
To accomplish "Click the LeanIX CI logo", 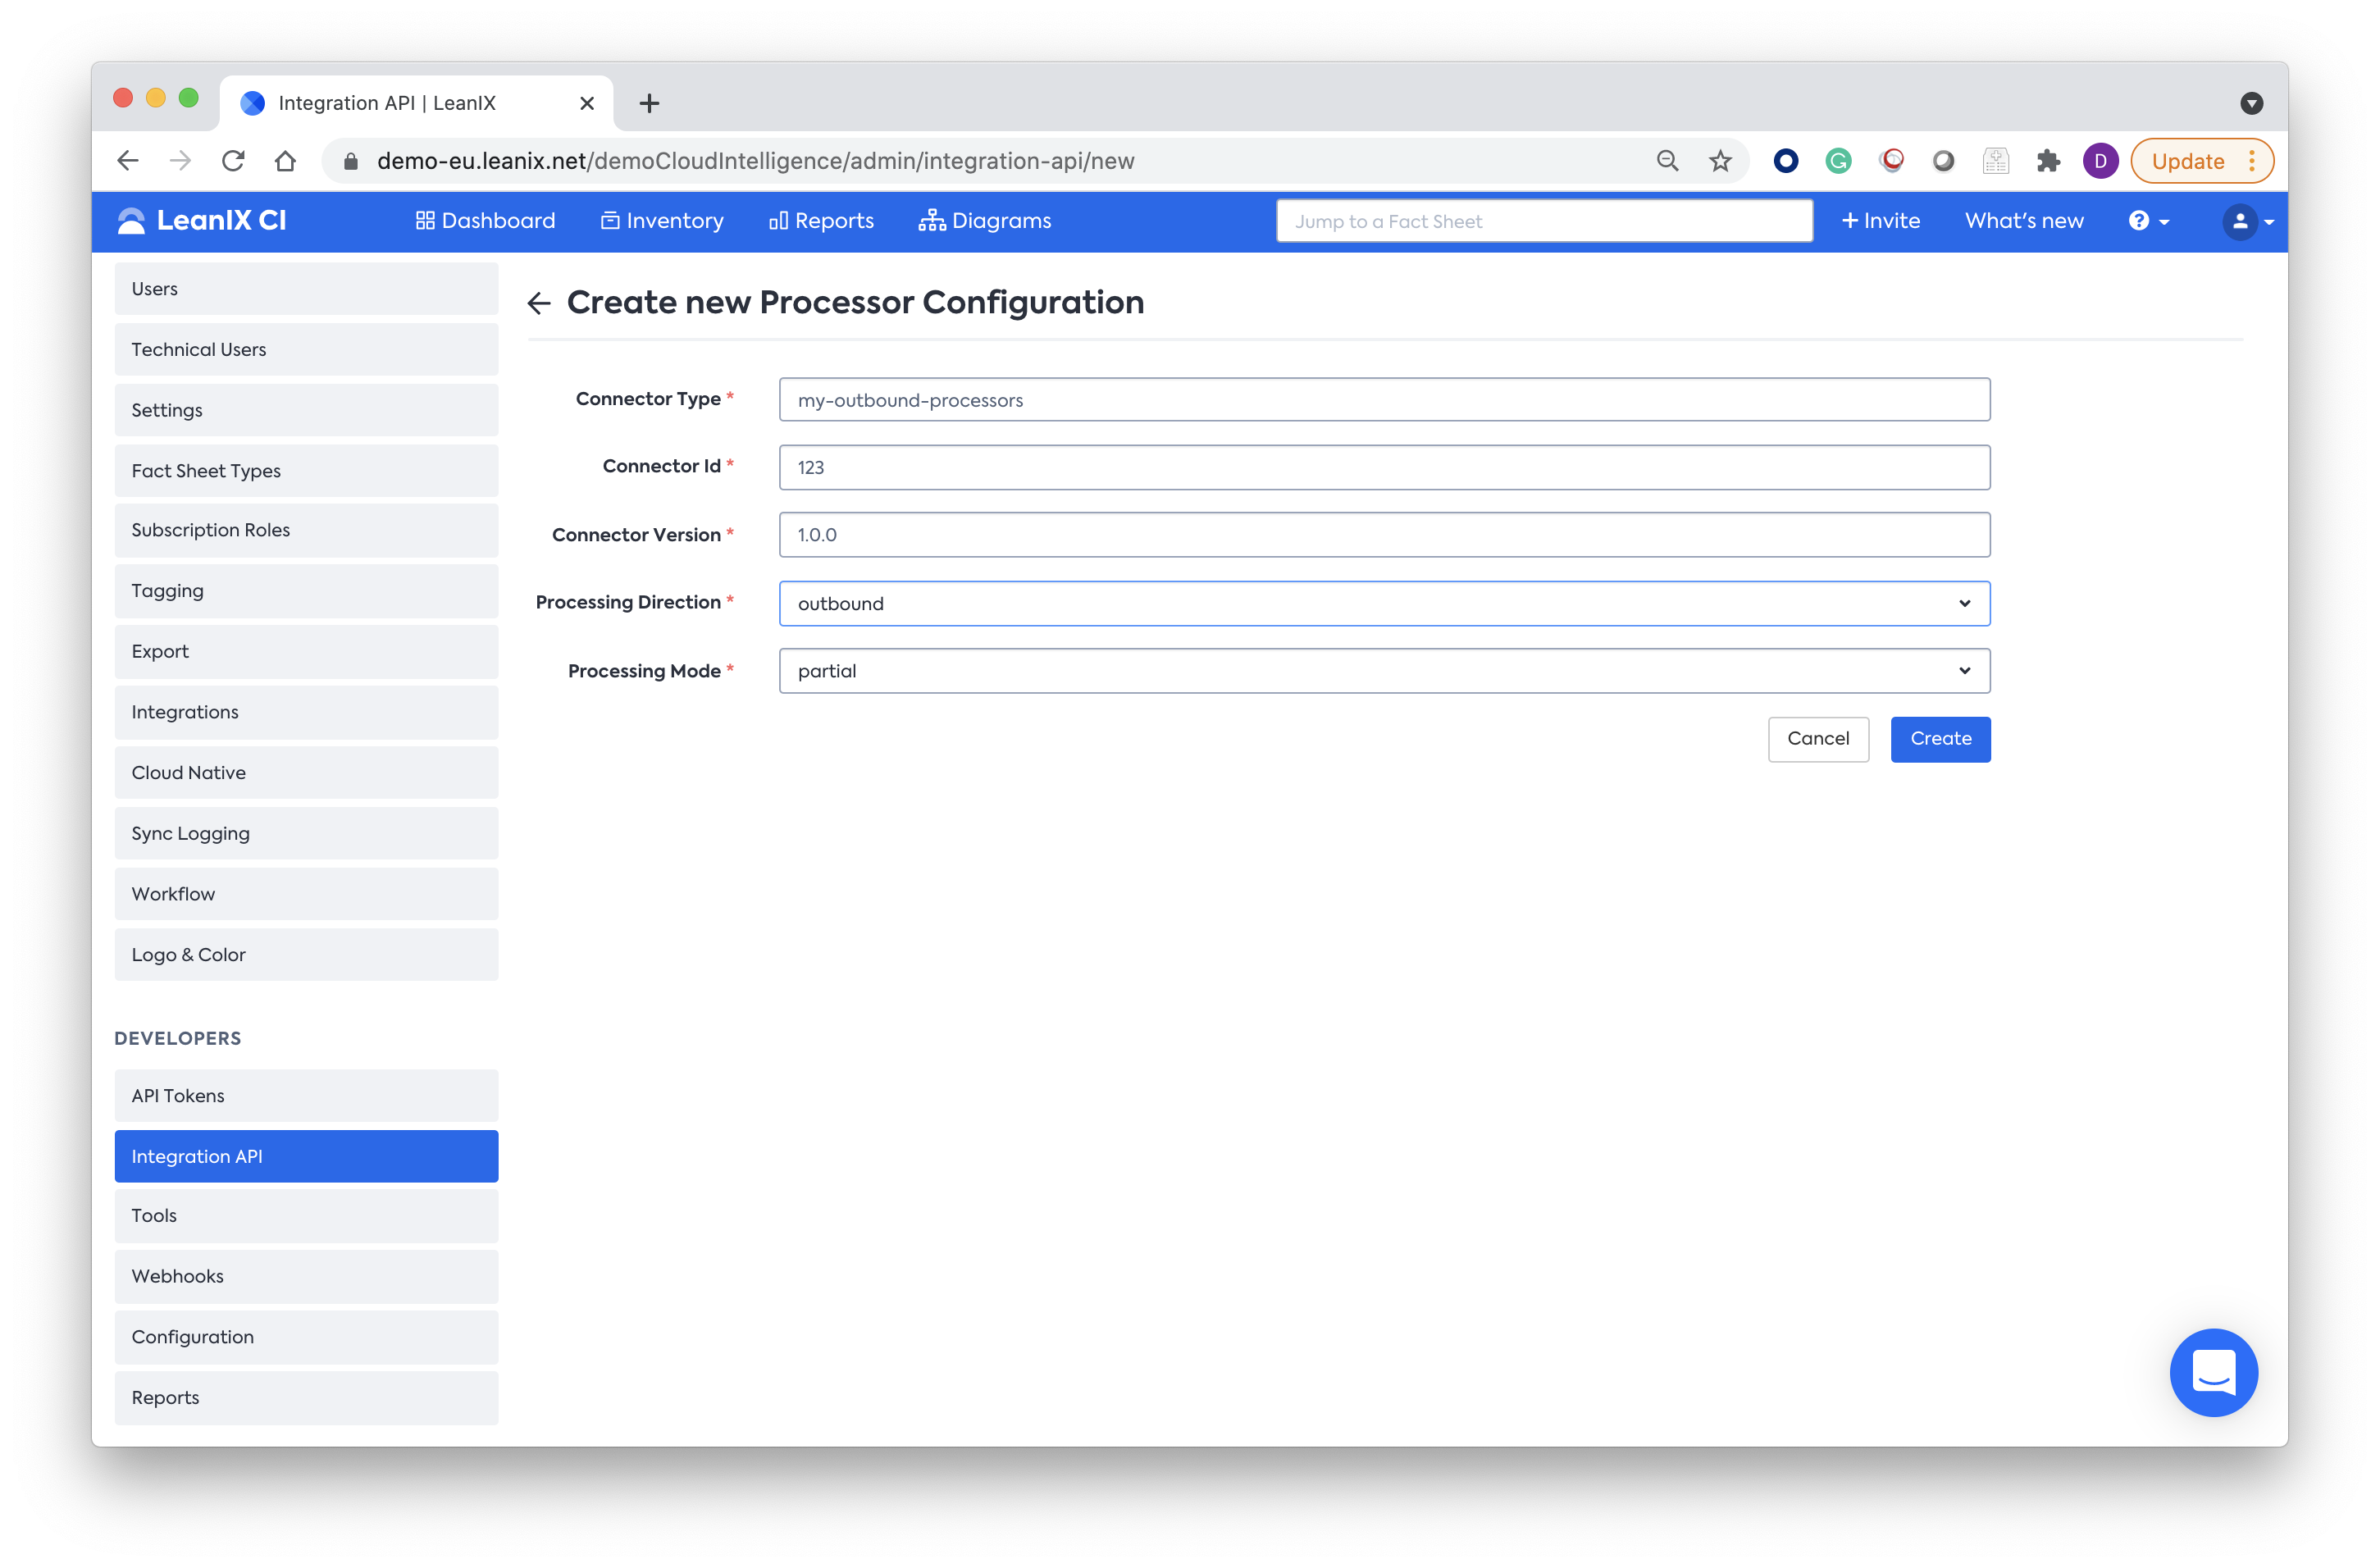I will point(202,221).
